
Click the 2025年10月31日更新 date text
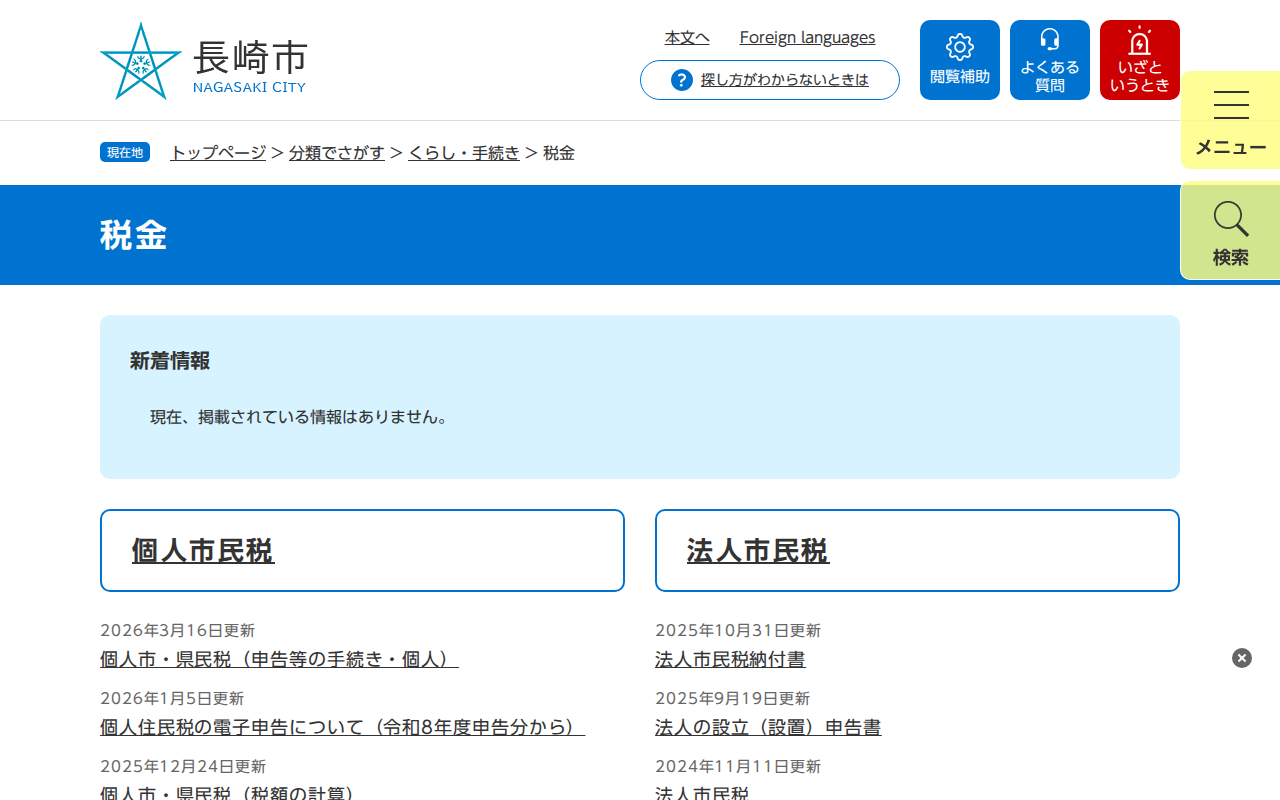(738, 630)
